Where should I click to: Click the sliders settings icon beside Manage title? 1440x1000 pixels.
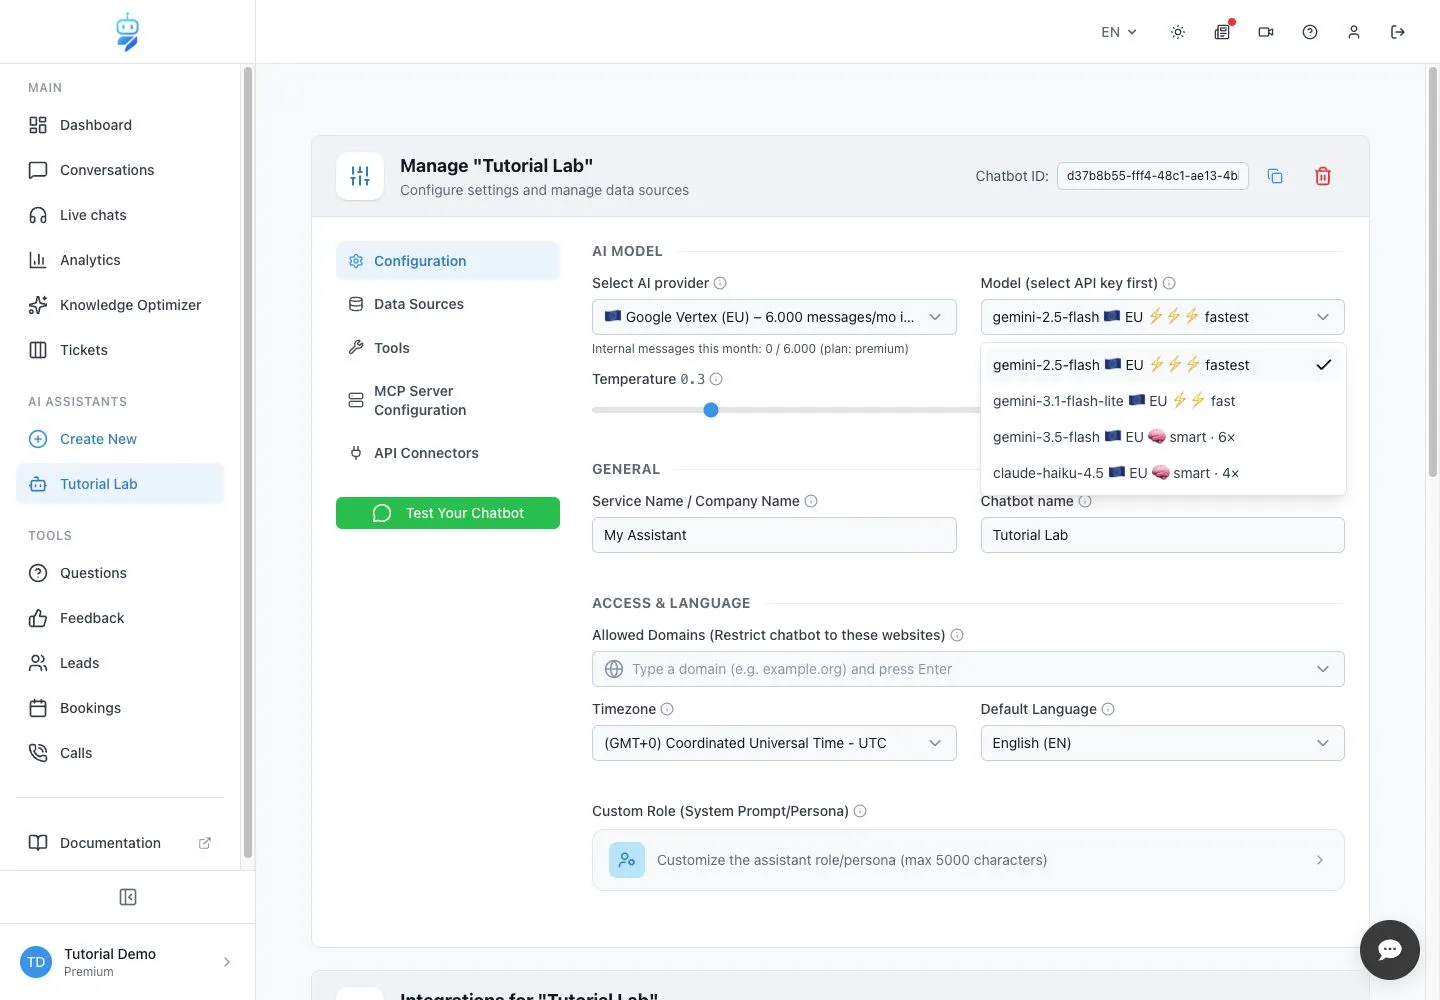coord(360,176)
